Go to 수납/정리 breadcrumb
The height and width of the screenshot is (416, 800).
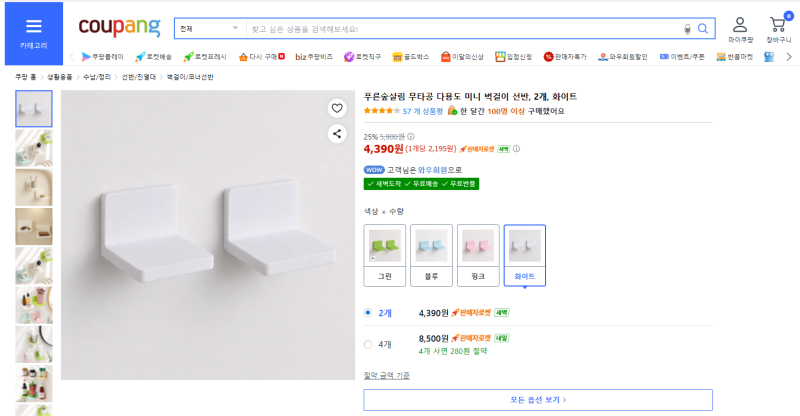point(97,77)
